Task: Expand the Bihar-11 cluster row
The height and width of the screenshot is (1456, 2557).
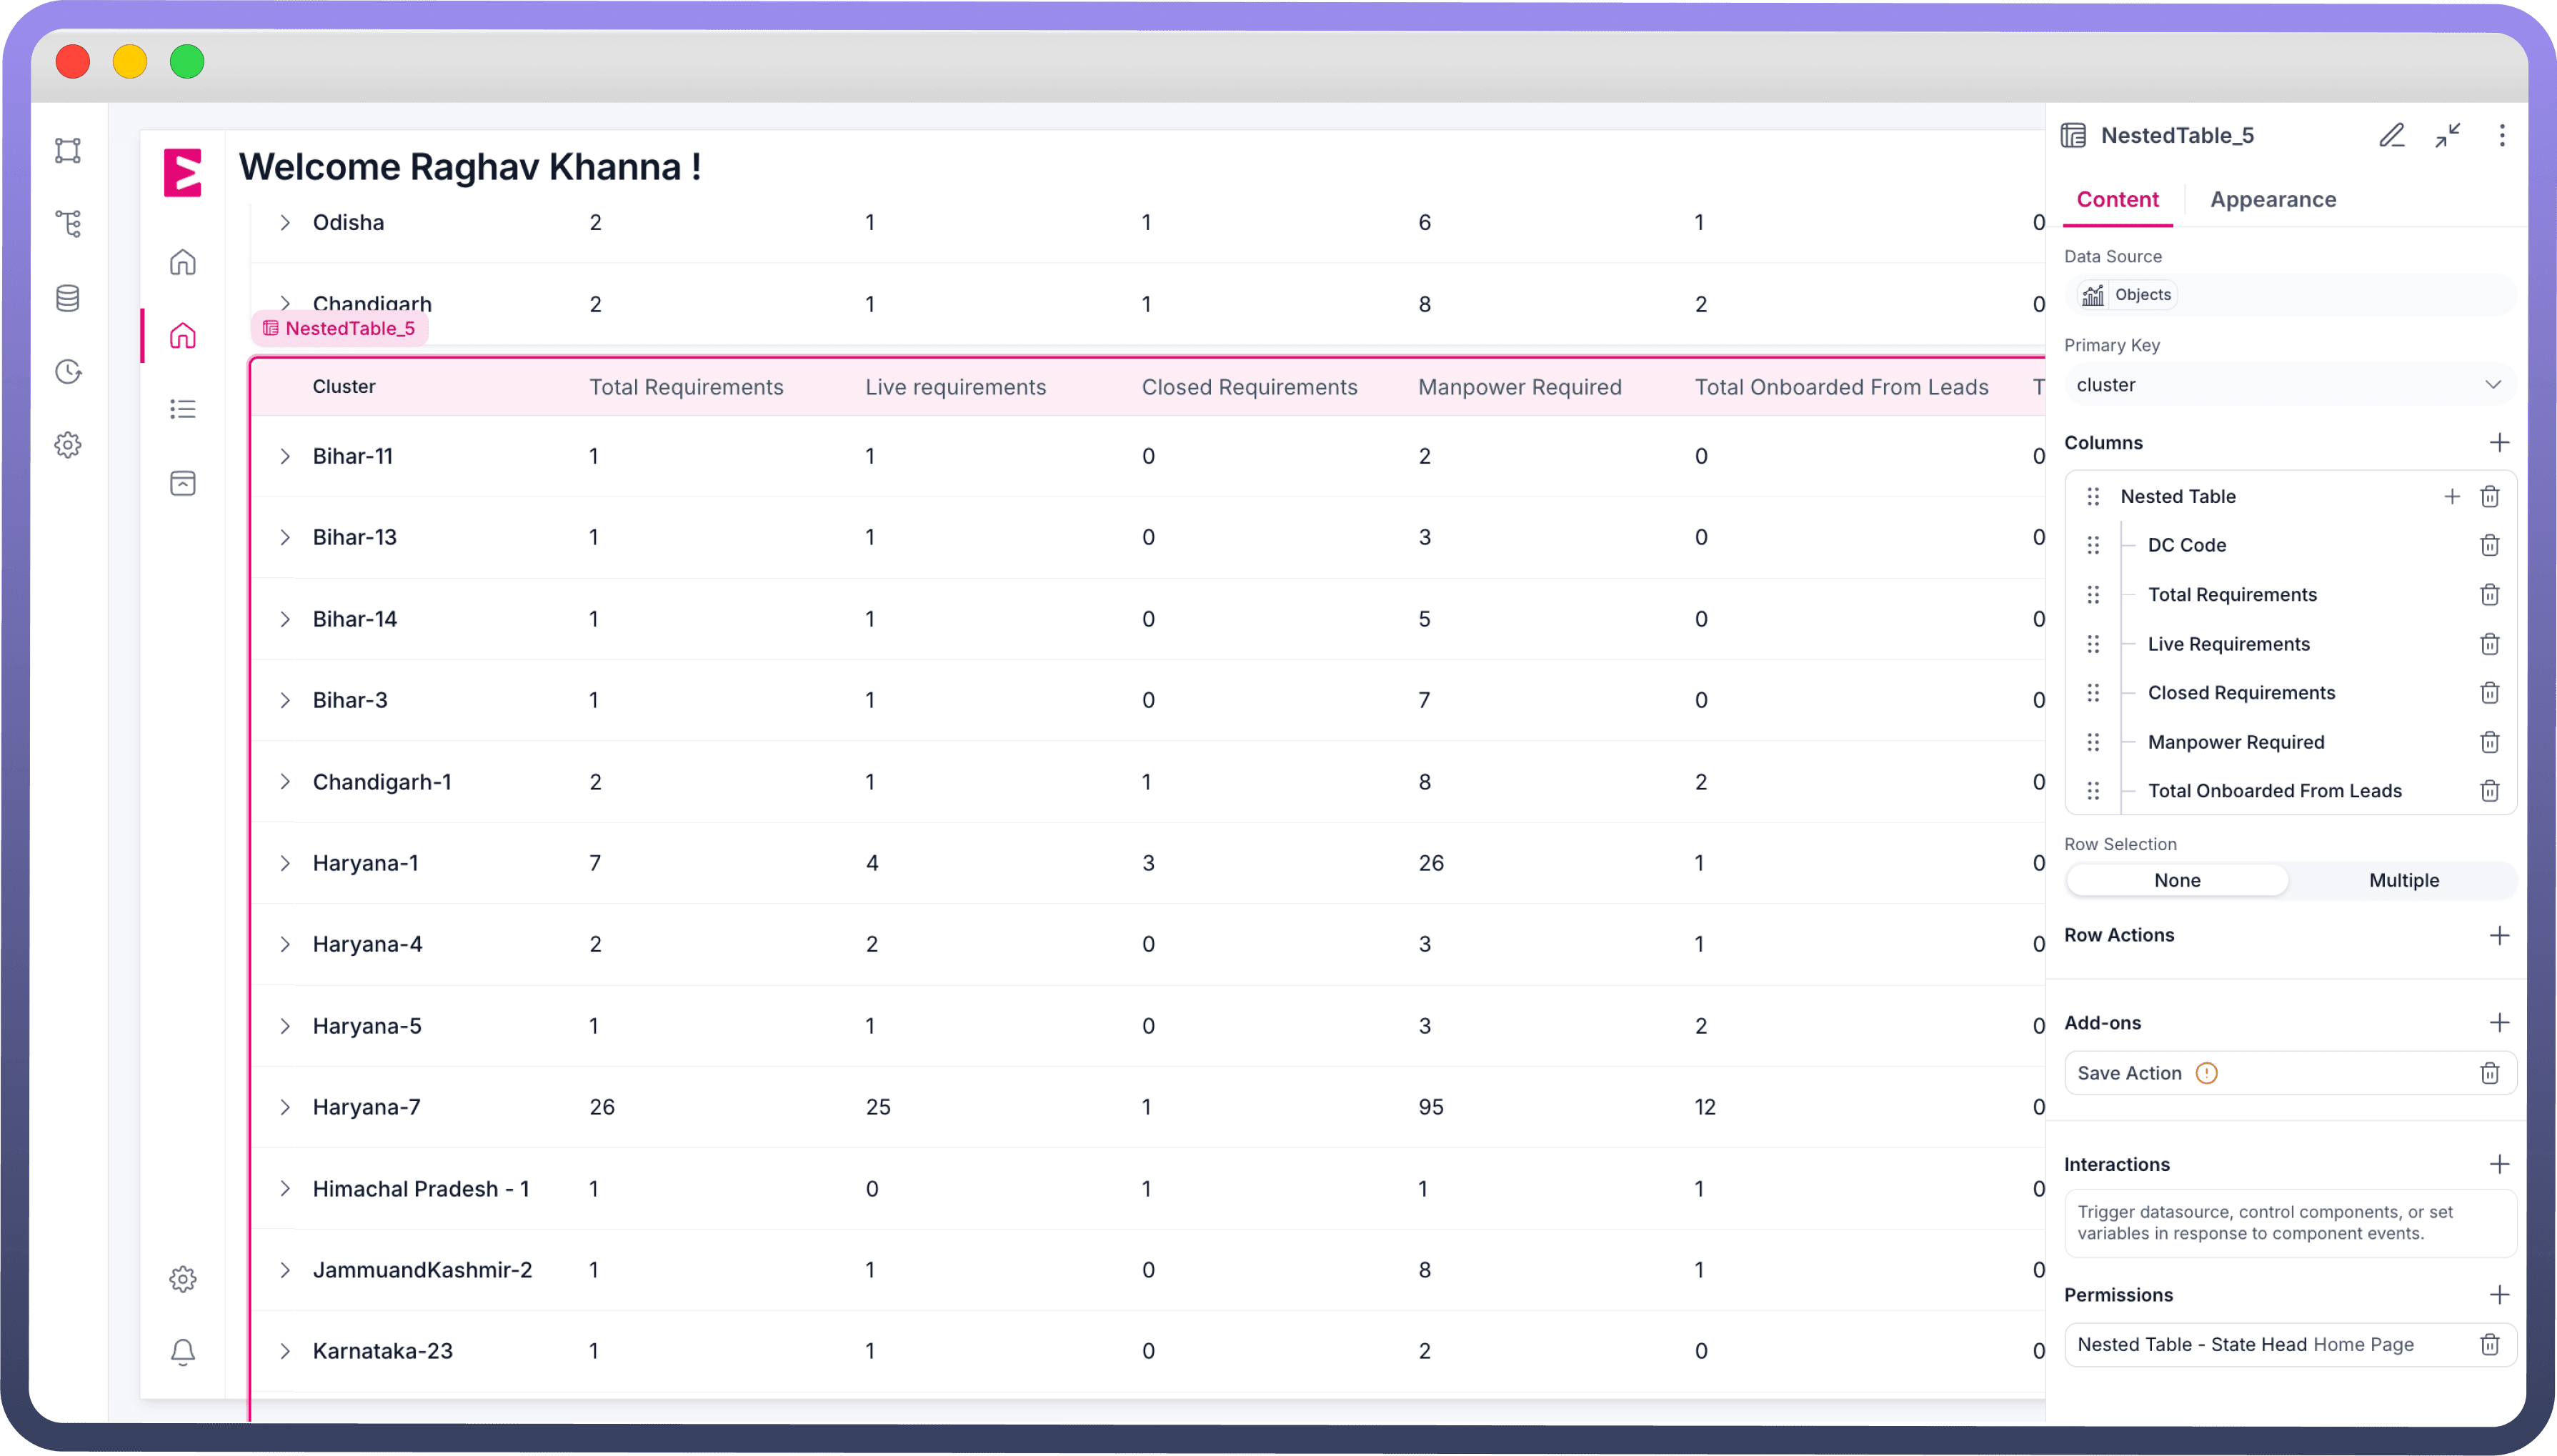Action: (x=285, y=456)
